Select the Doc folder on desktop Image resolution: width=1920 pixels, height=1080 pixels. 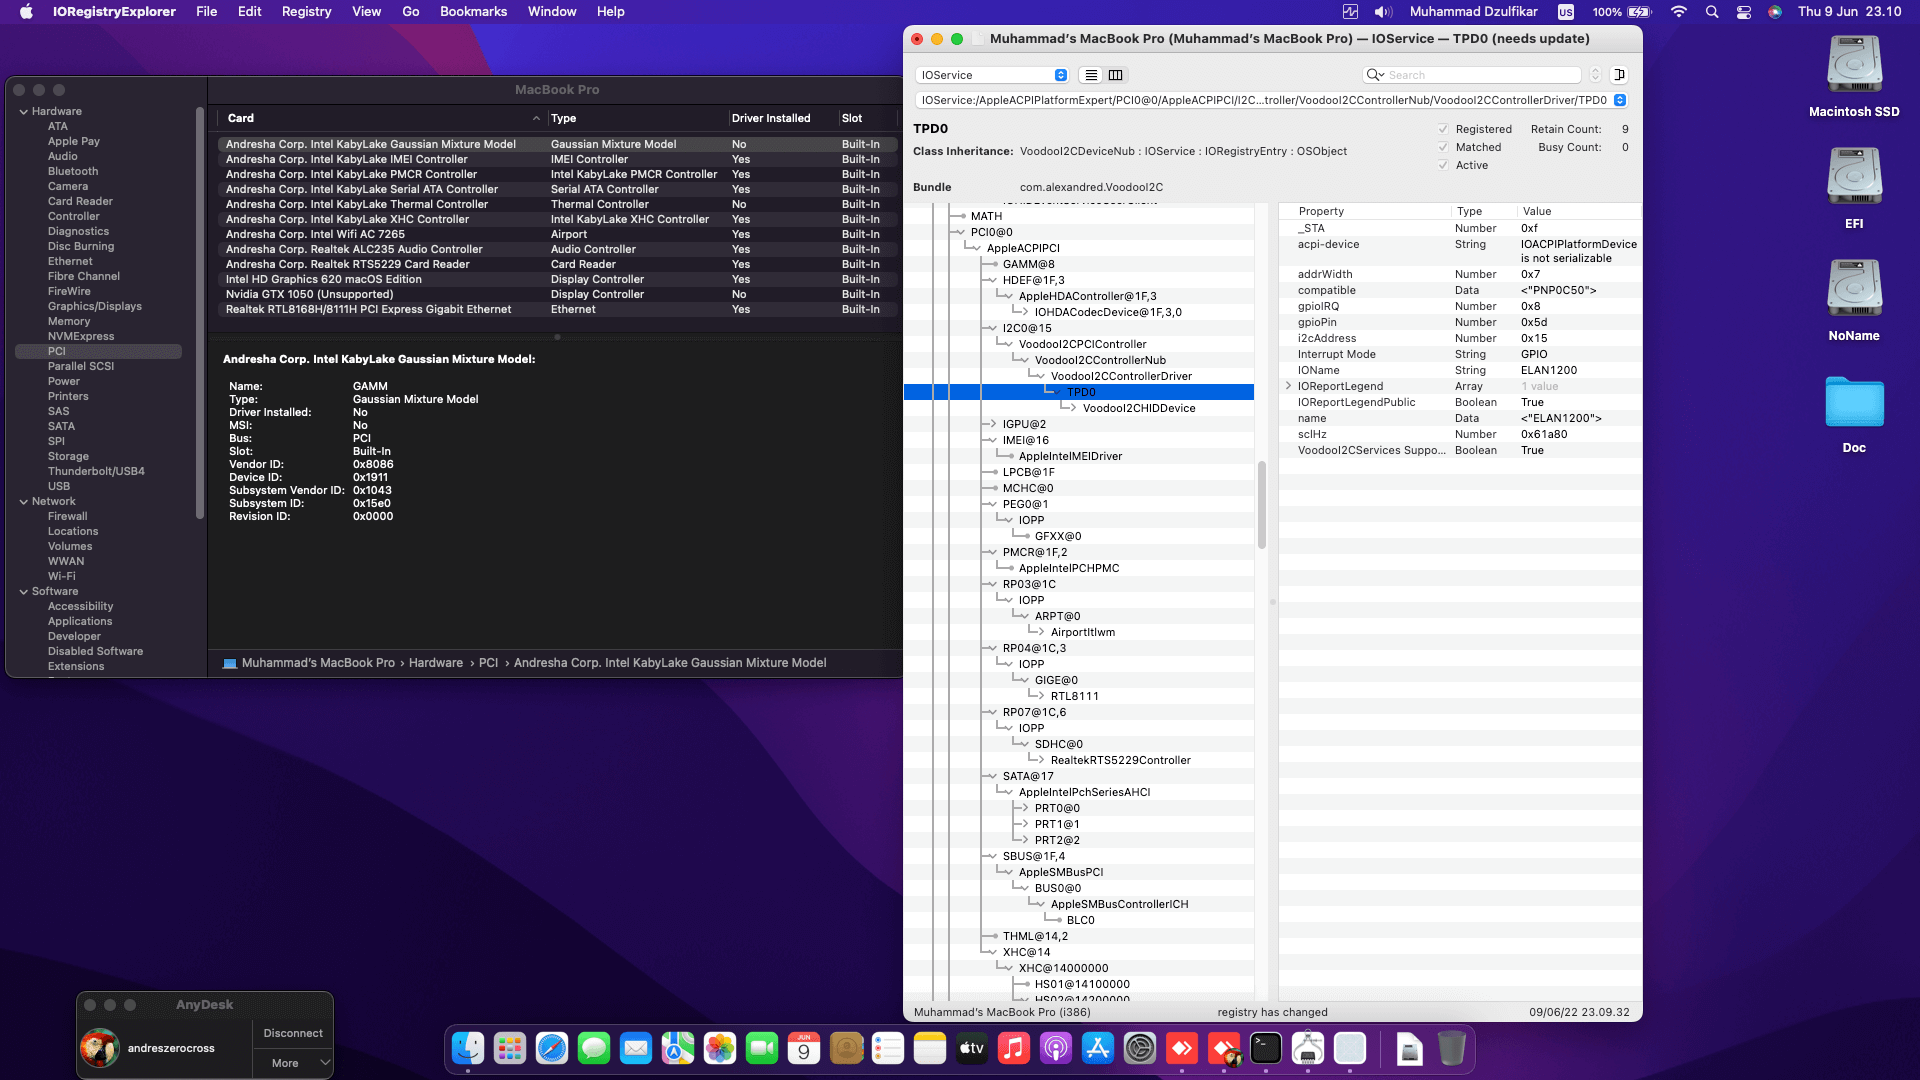[x=1854, y=414]
